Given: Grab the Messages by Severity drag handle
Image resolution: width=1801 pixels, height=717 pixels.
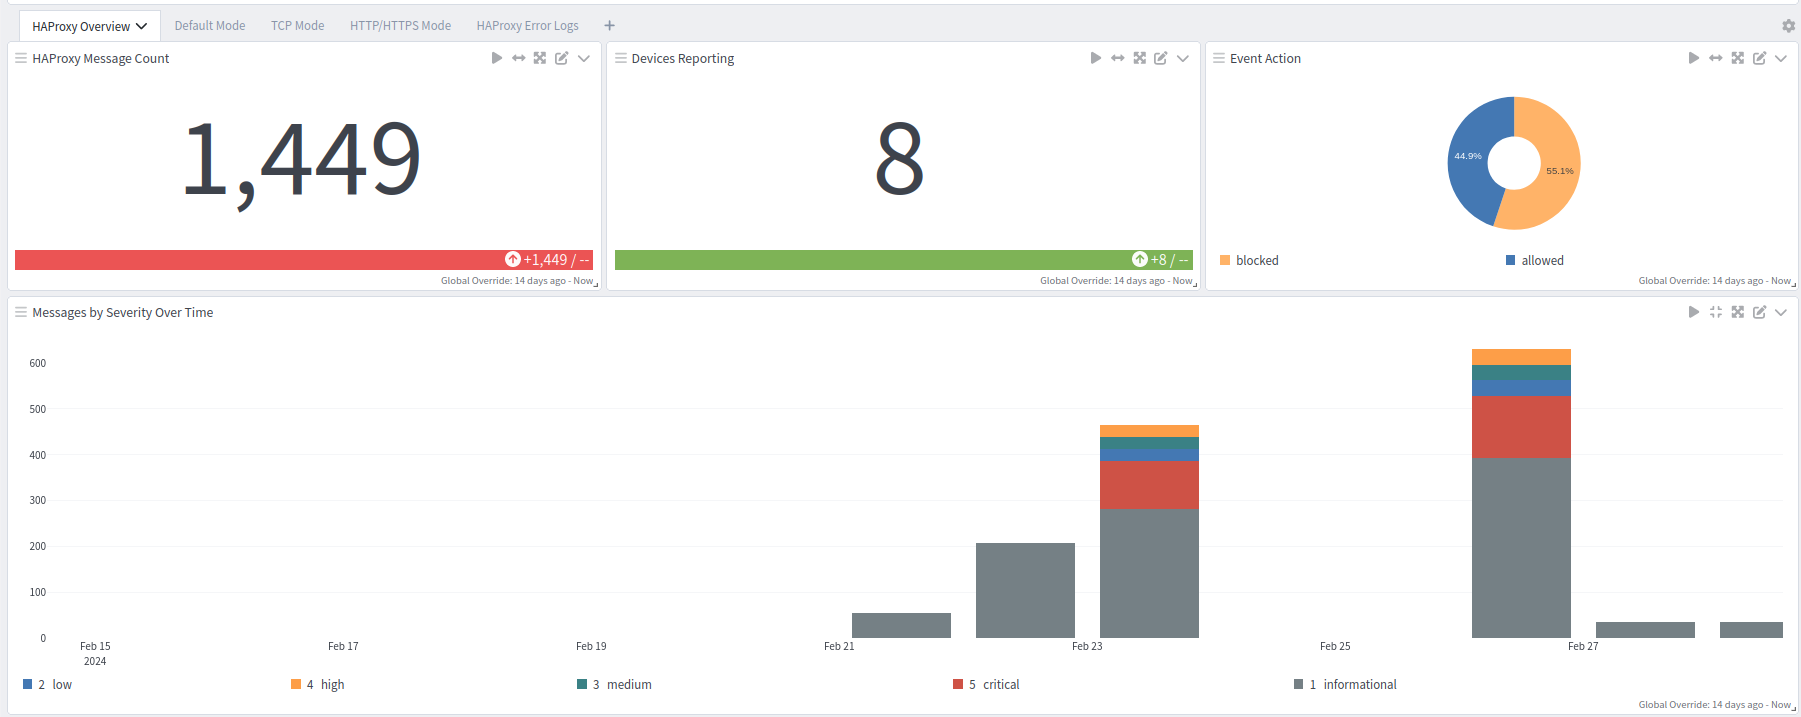Looking at the screenshot, I should click(x=20, y=312).
